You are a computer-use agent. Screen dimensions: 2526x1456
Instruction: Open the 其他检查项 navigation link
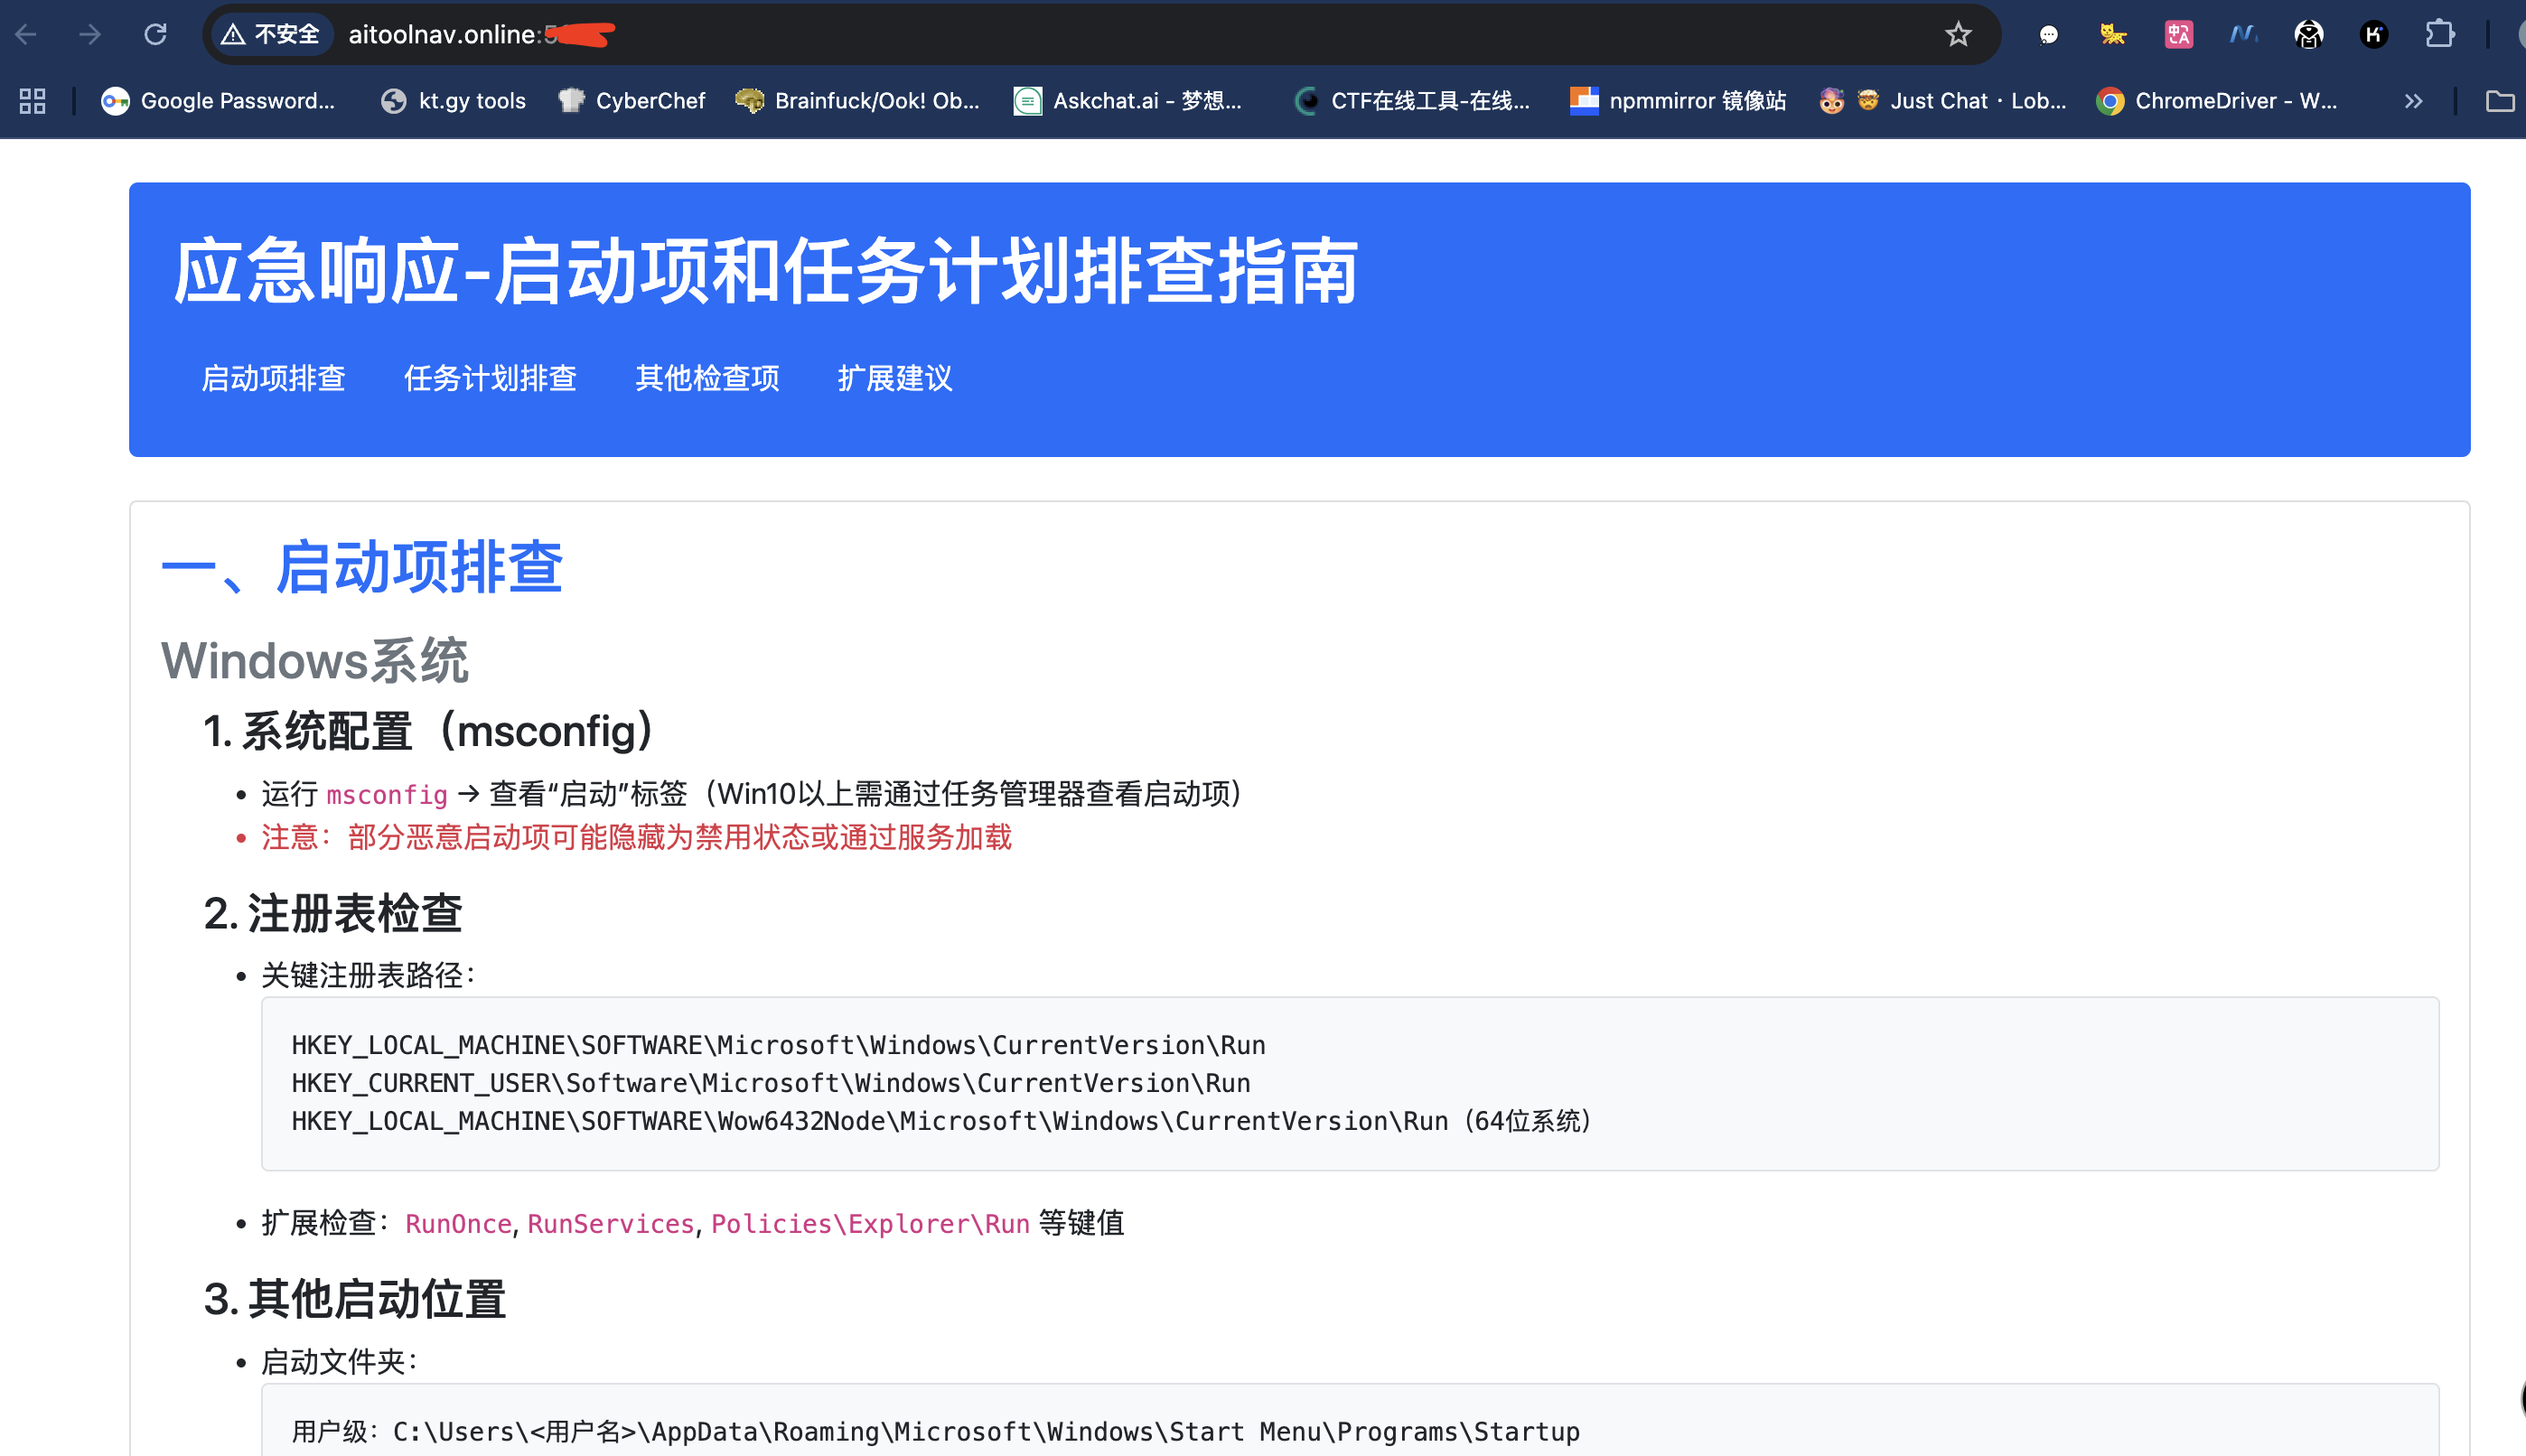pos(707,379)
